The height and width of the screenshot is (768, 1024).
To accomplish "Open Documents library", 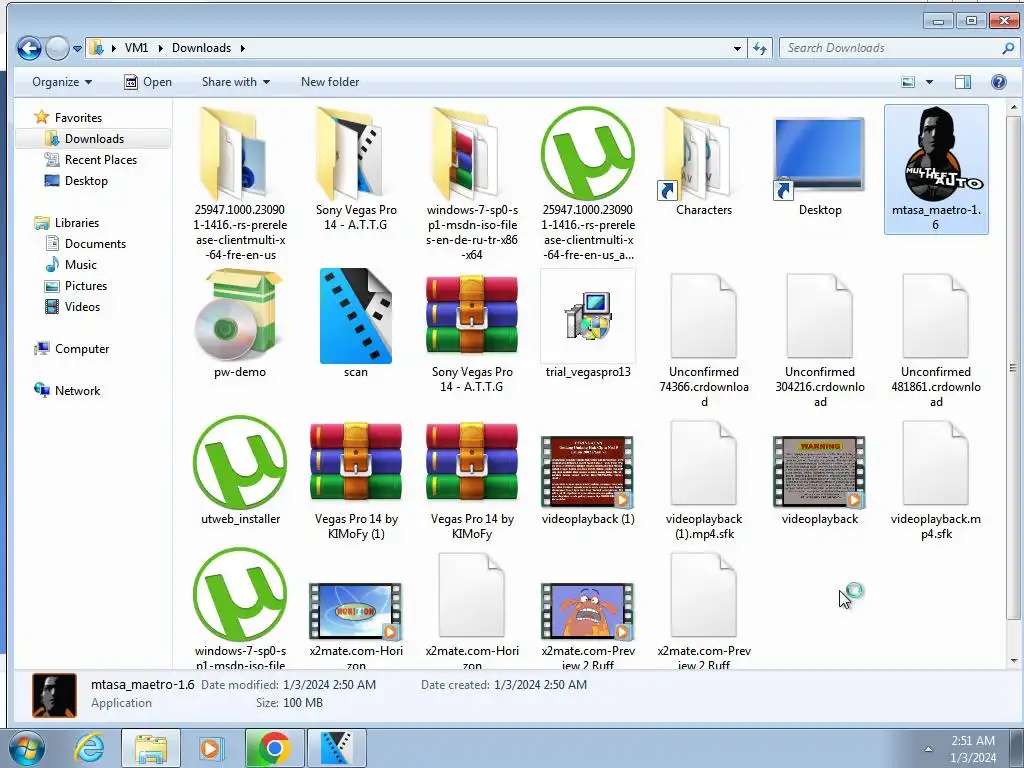I will pyautogui.click(x=95, y=244).
